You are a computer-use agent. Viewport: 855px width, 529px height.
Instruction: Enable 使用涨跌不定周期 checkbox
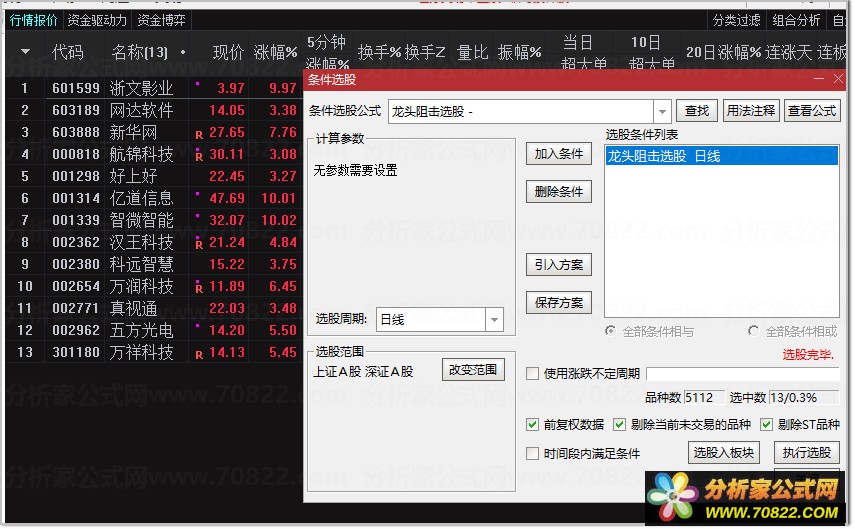[532, 374]
